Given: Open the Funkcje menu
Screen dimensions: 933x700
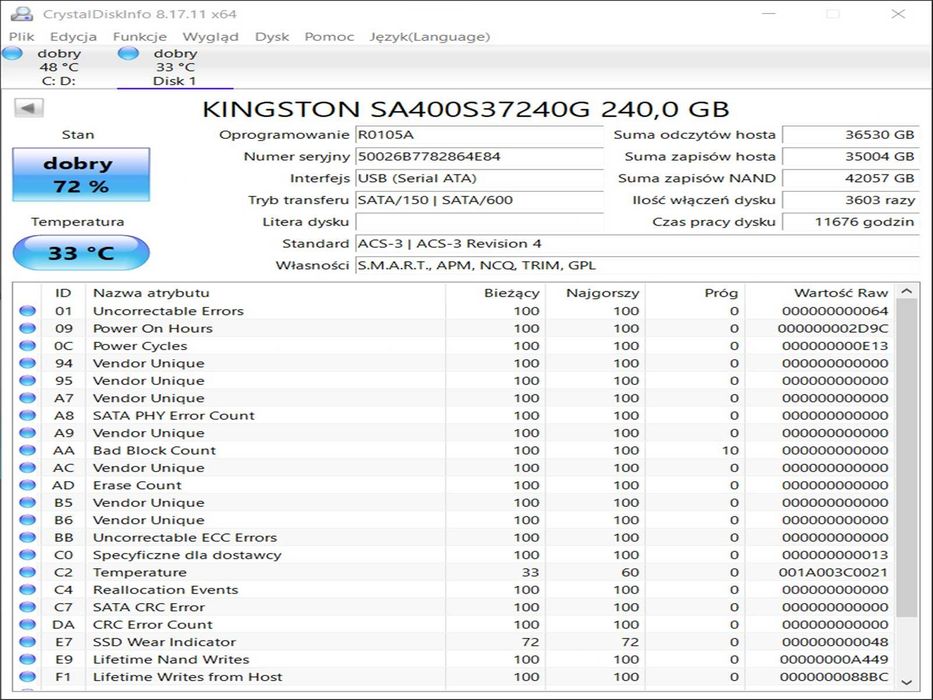Looking at the screenshot, I should coord(140,37).
